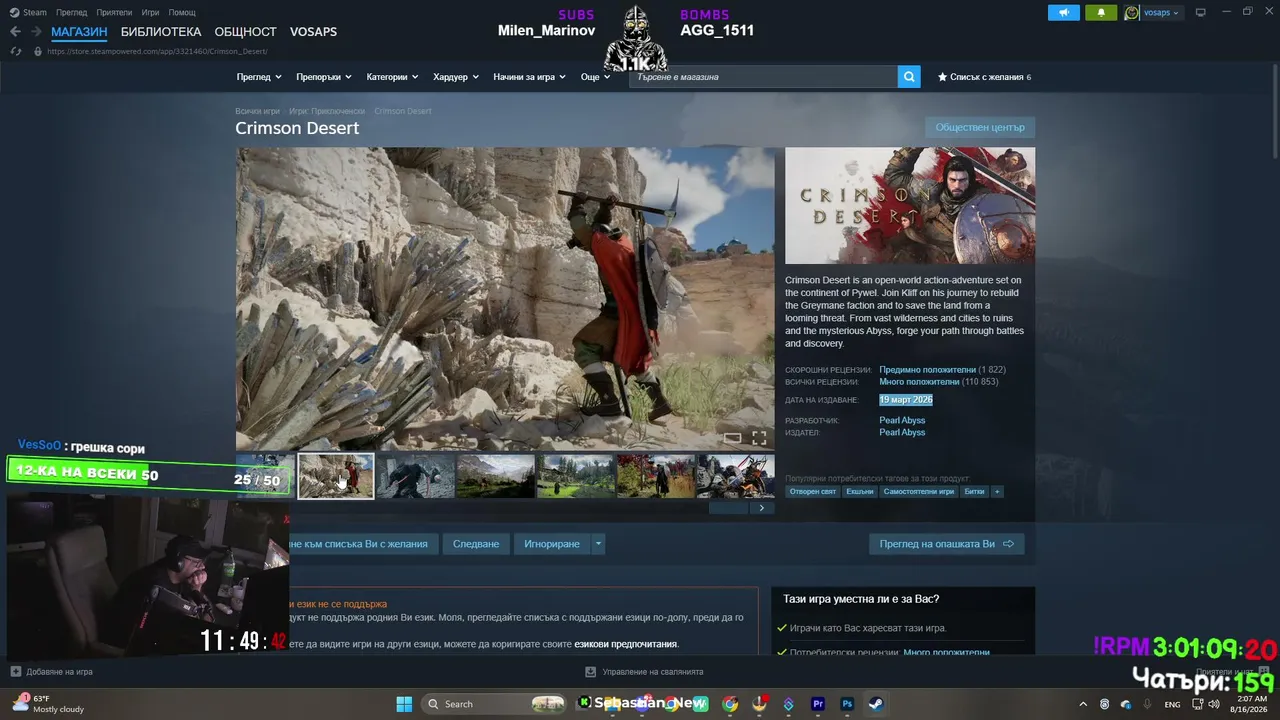Switch to the БИБЛИОТЕКА tab
This screenshot has width=1280, height=720.
click(x=161, y=32)
